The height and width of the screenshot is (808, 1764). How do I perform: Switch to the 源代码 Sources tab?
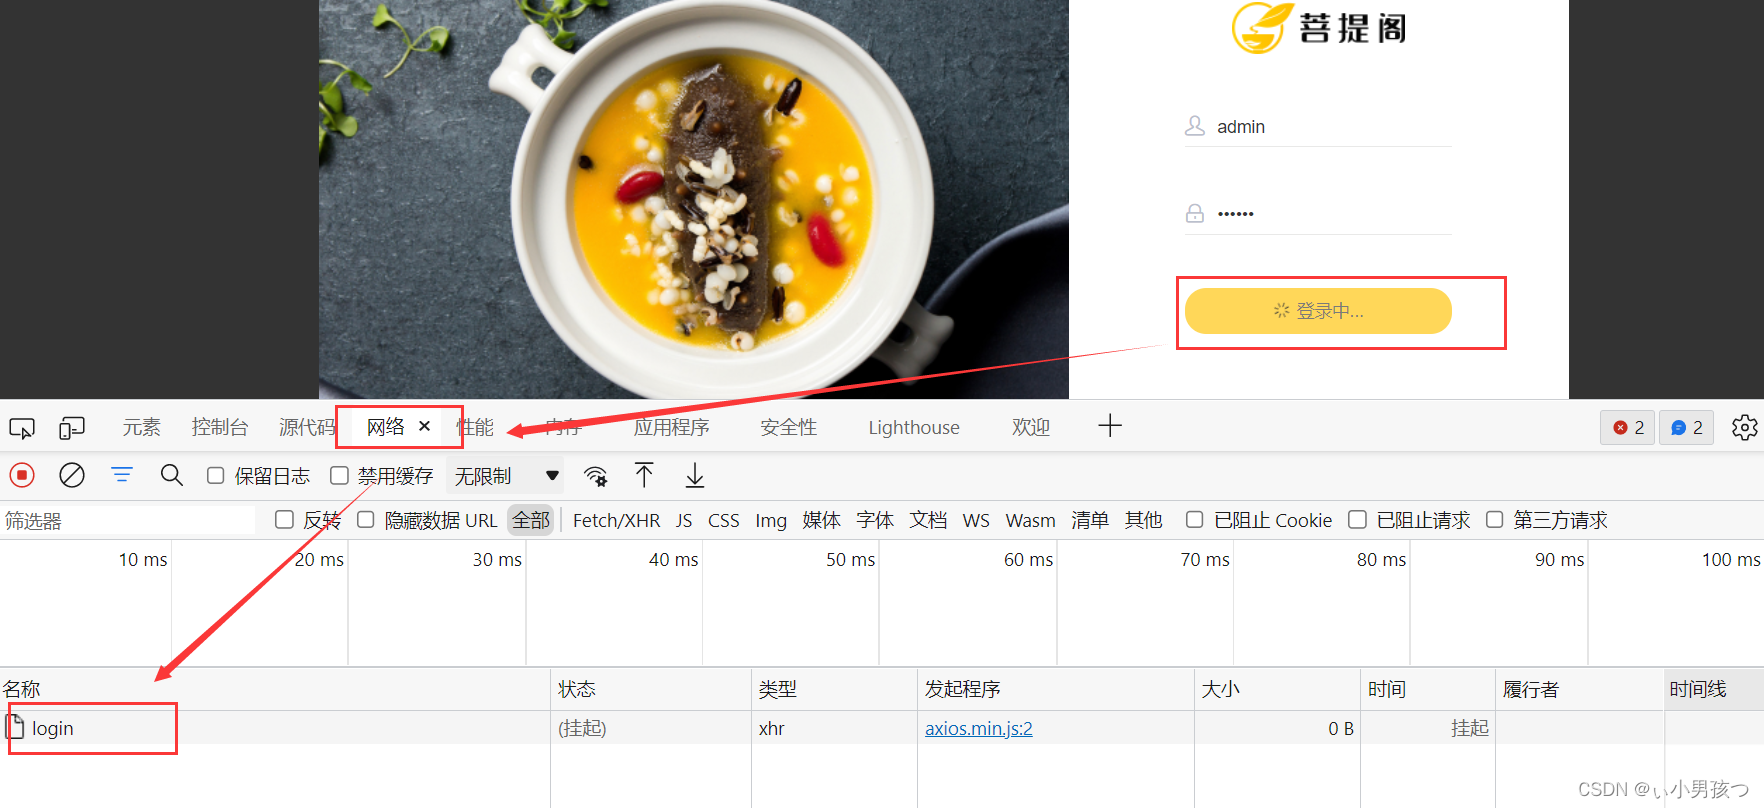coord(307,427)
